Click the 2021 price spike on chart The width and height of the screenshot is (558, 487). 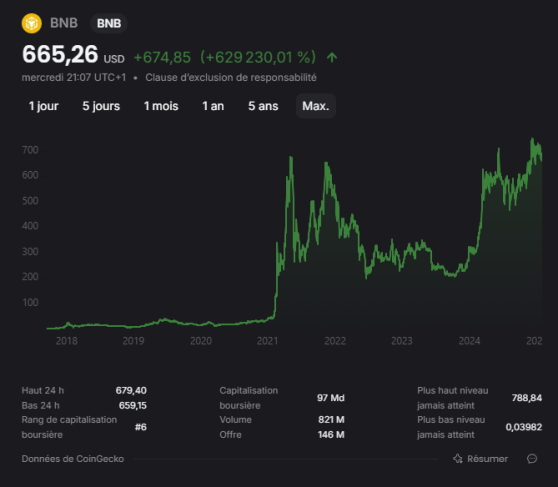[x=291, y=158]
